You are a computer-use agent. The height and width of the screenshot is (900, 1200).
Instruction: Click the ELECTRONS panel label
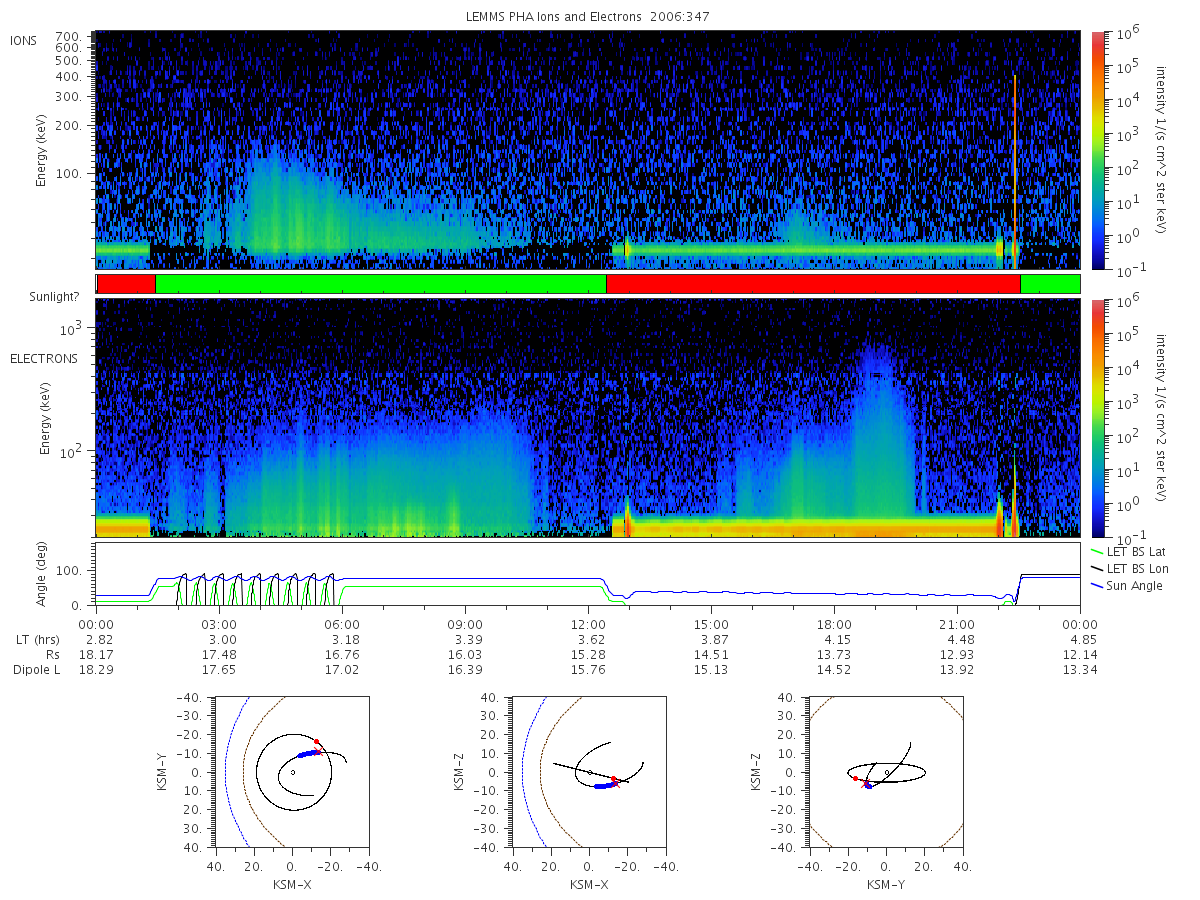[42, 358]
